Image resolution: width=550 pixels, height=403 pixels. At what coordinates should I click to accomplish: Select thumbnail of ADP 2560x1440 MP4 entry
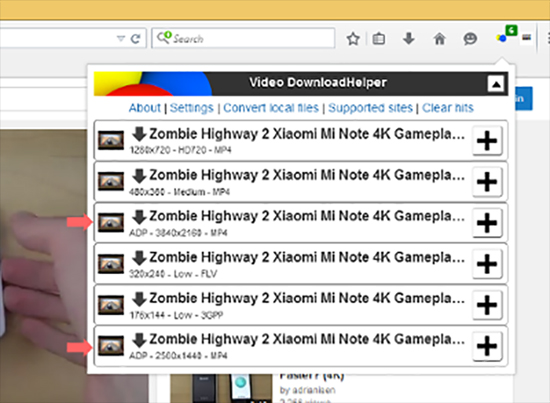[x=111, y=345]
